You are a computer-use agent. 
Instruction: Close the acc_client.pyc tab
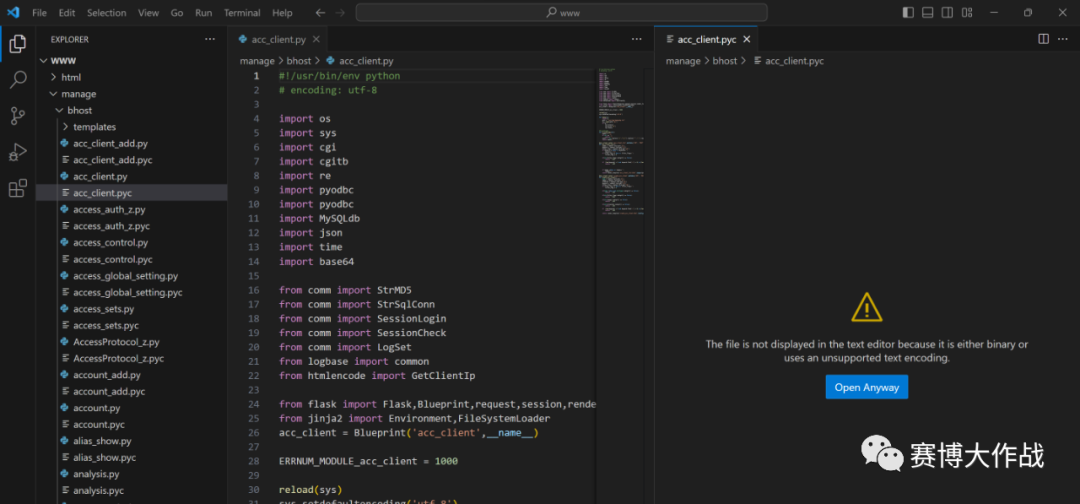(745, 39)
